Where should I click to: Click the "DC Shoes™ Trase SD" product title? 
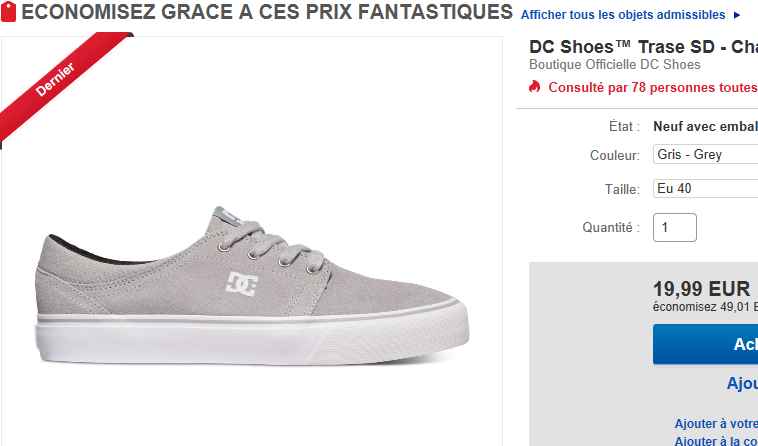point(642,47)
